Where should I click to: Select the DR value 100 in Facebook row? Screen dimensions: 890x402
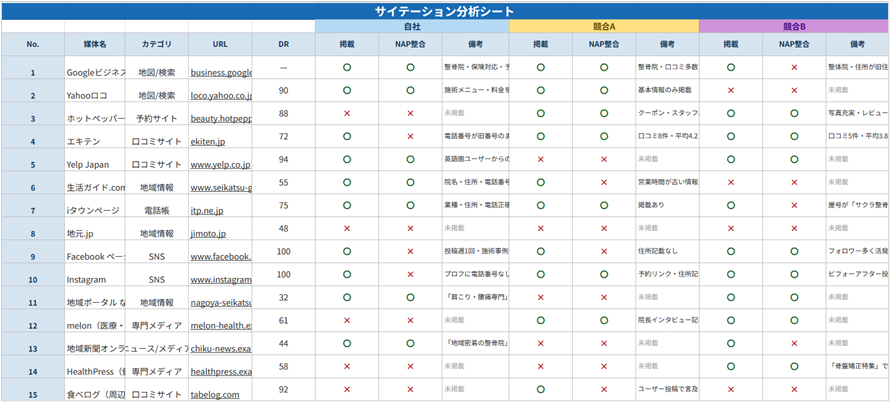[x=284, y=252]
